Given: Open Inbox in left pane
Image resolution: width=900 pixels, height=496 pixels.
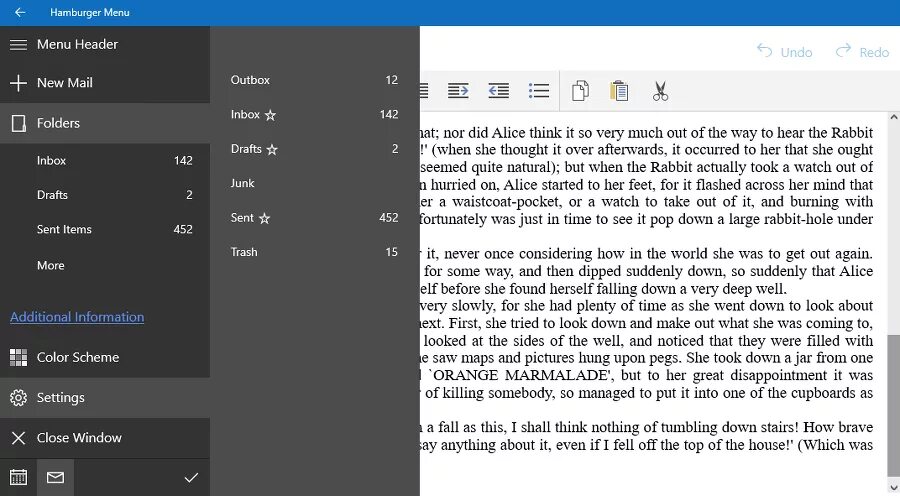Looking at the screenshot, I should point(105,161).
